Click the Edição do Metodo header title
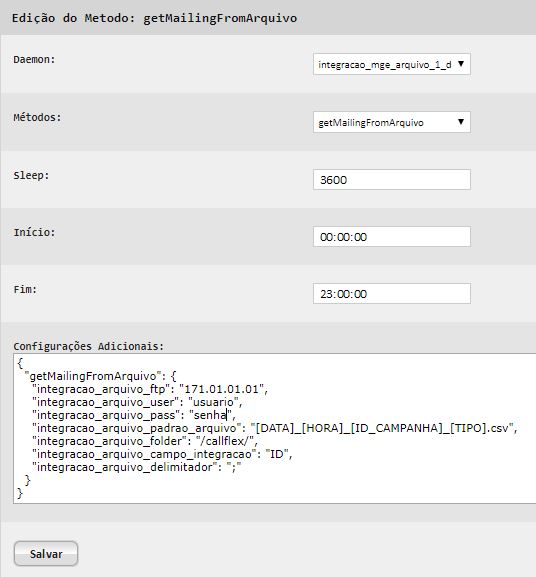Screen dimensions: 536x577 (x=154, y=18)
